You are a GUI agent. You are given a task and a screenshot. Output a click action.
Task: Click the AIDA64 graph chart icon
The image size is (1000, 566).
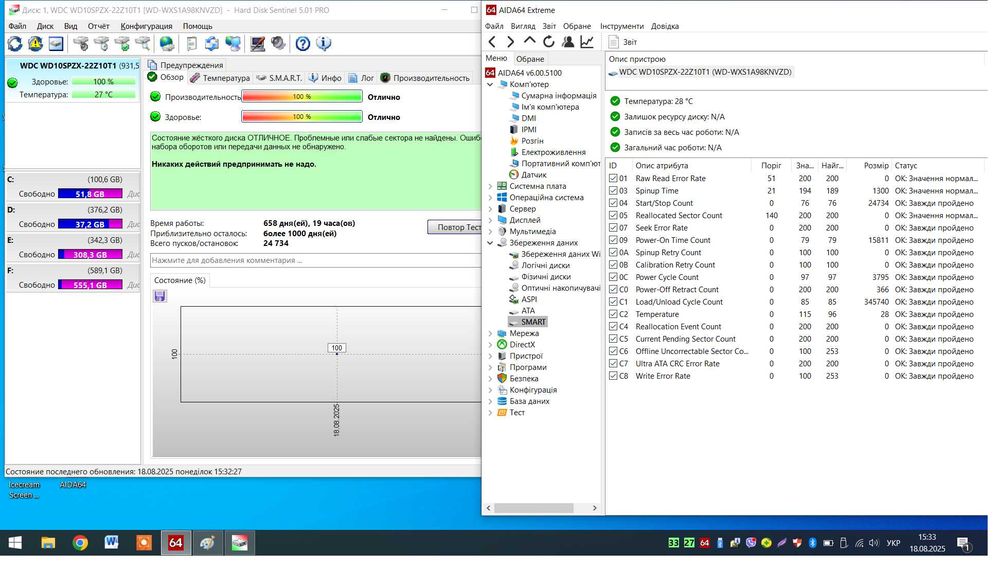587,41
